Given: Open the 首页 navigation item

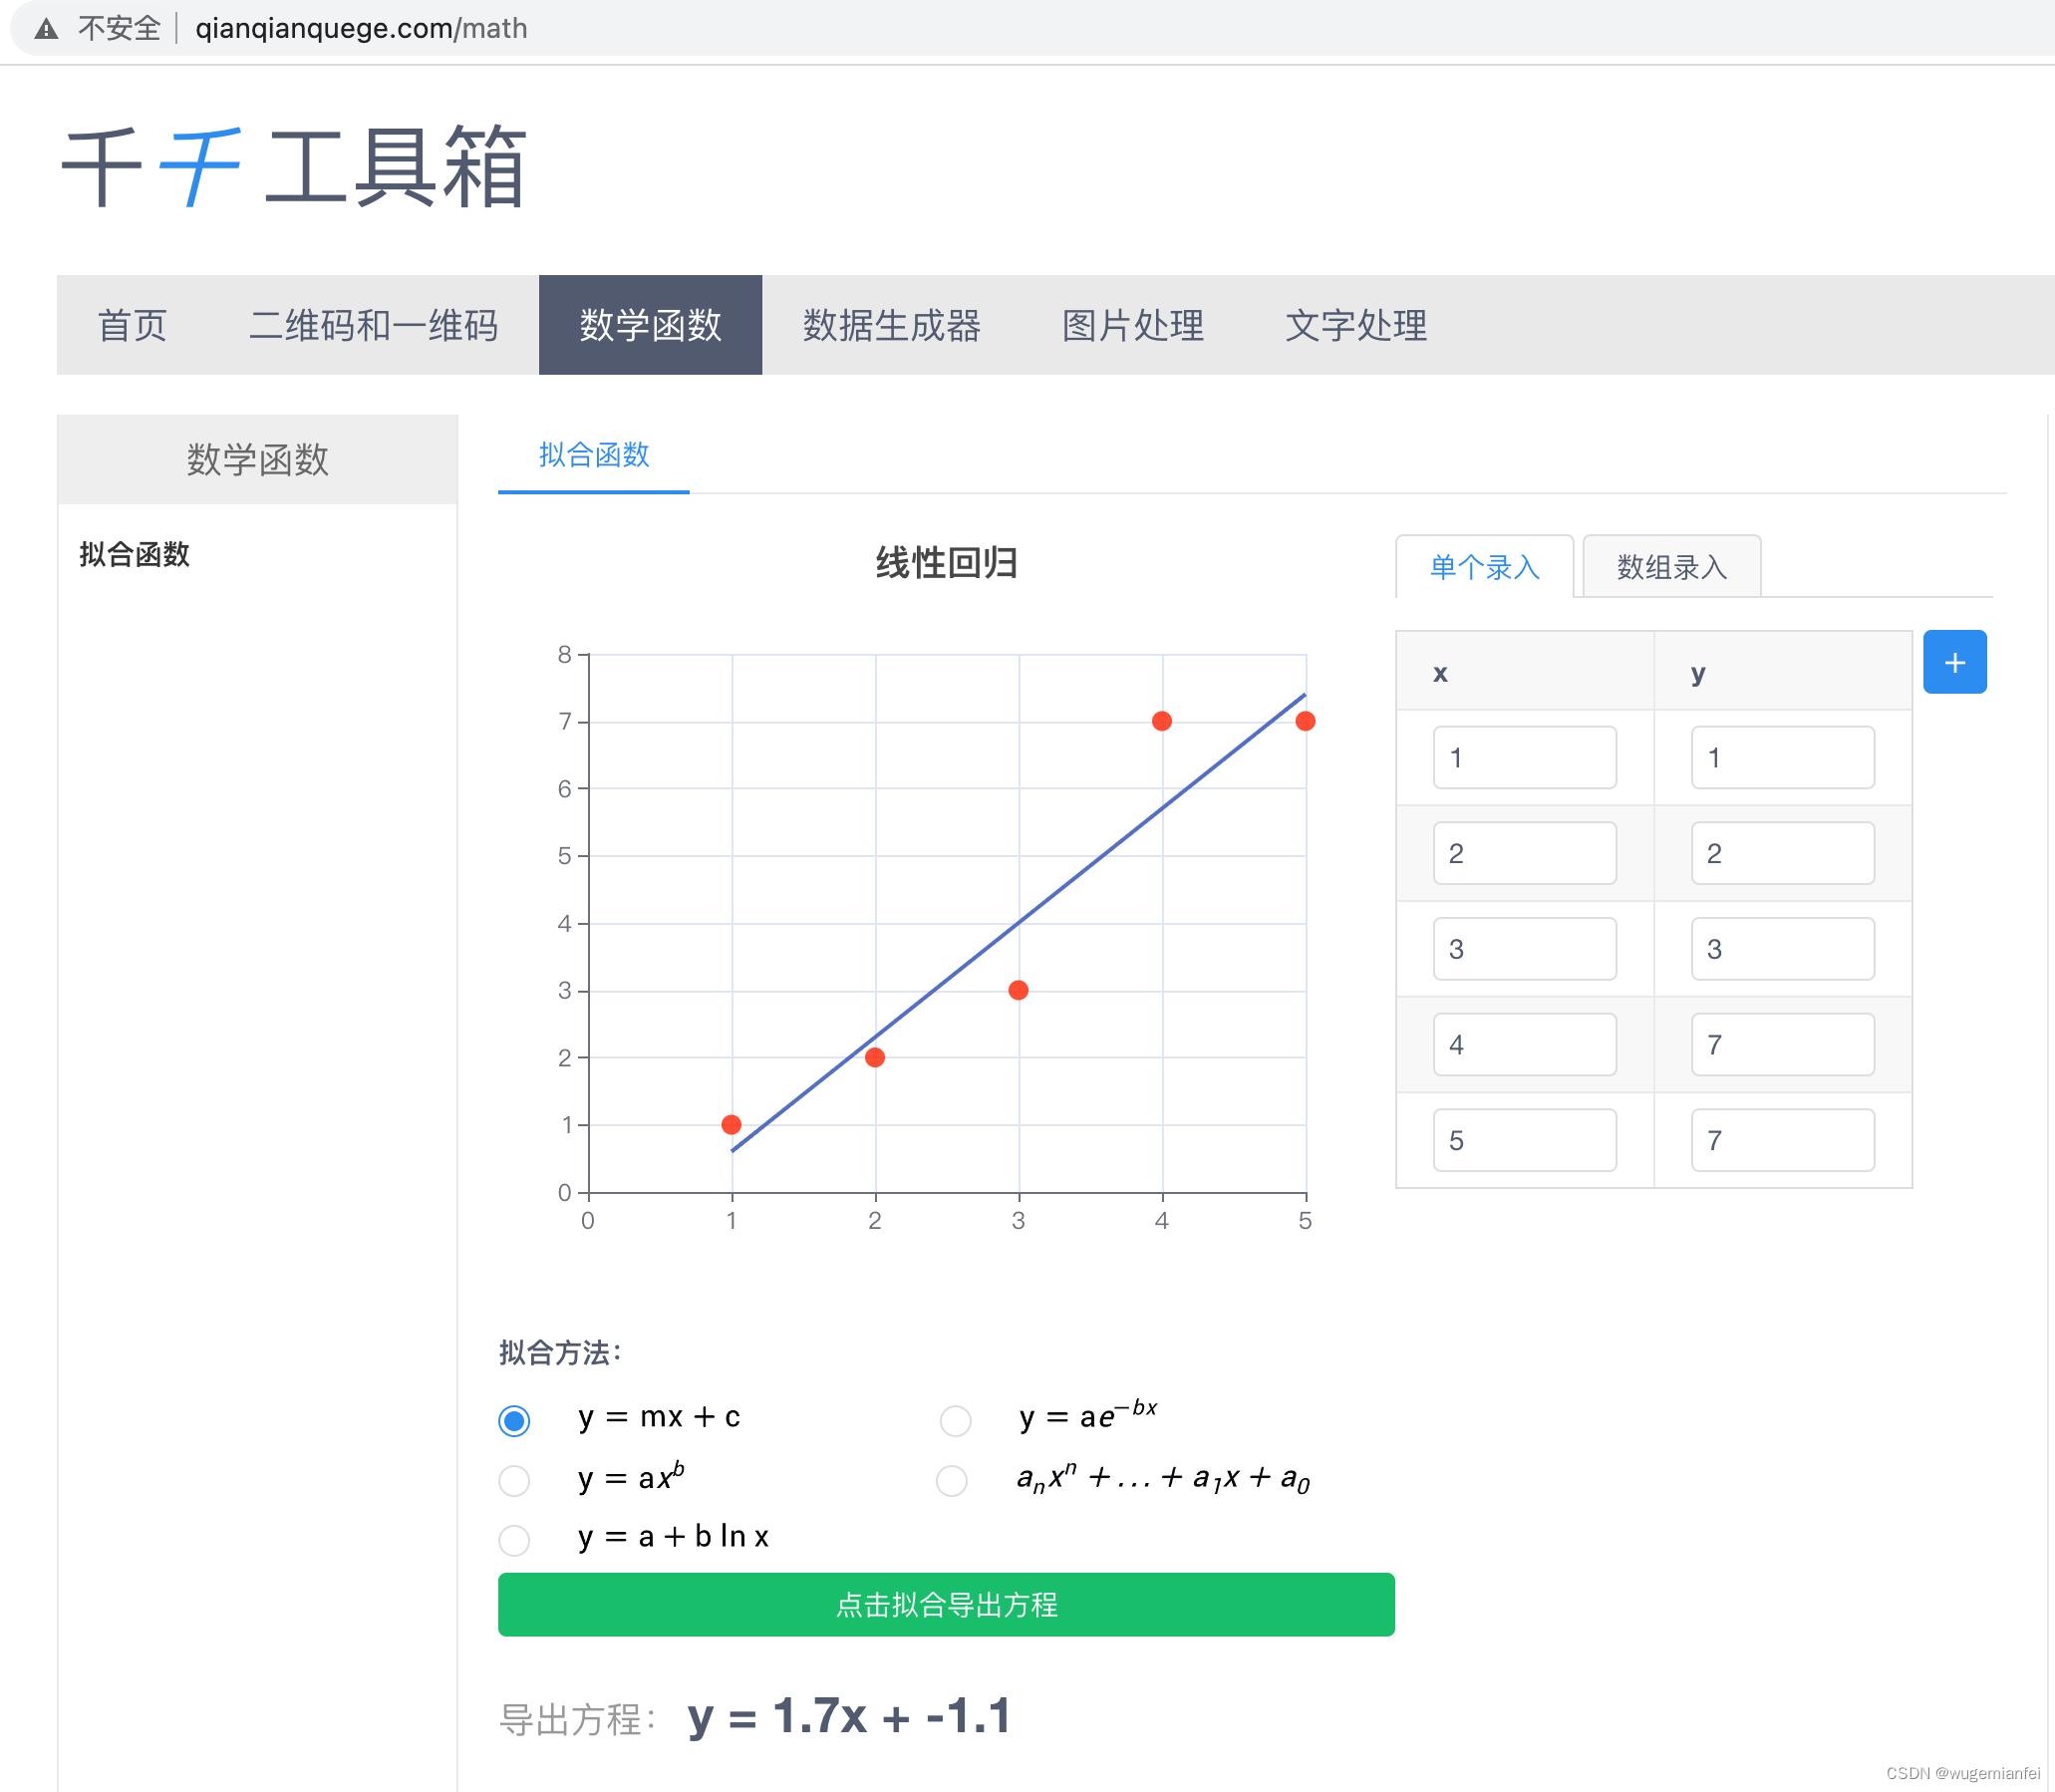Looking at the screenshot, I should point(132,325).
